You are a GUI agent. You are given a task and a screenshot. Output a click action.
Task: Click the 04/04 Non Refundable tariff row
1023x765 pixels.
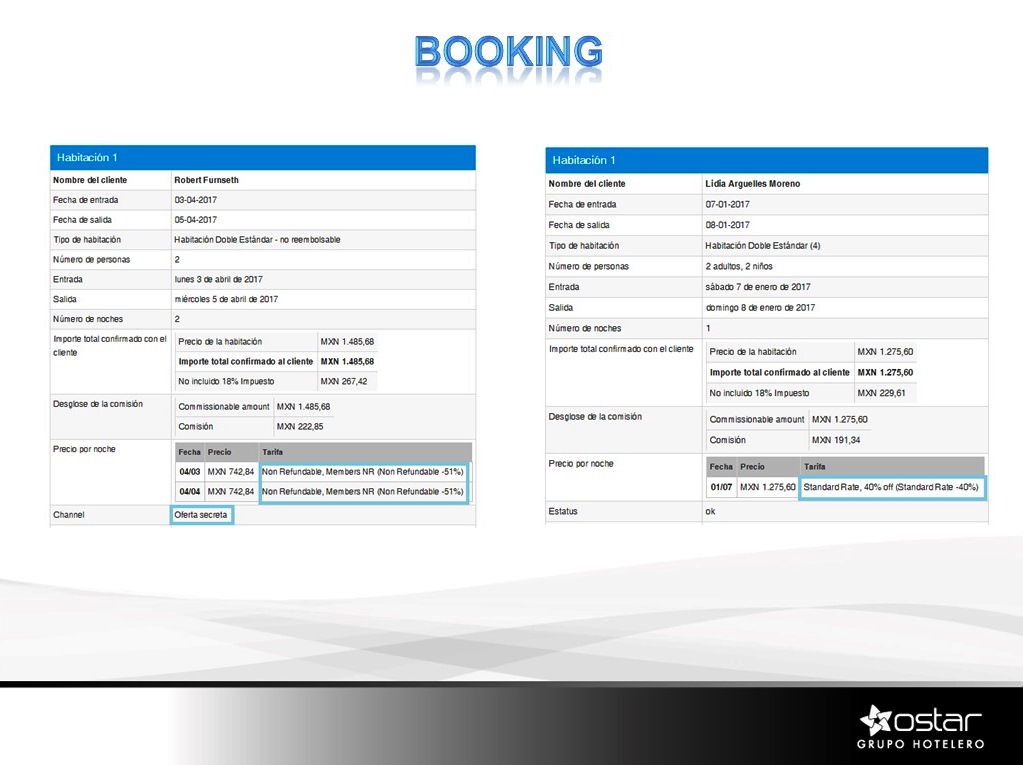click(363, 491)
